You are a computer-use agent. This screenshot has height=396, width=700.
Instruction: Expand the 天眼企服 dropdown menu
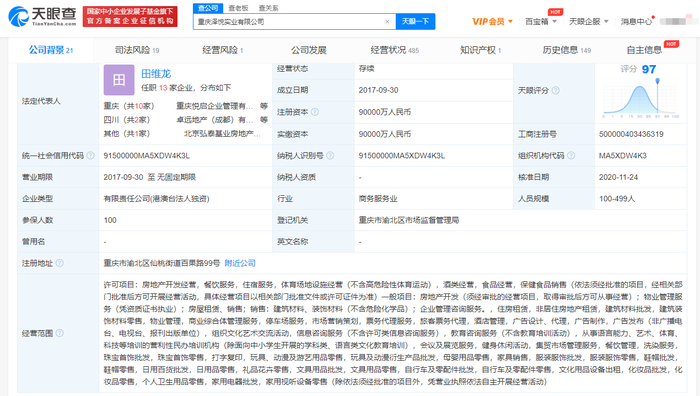(x=588, y=21)
